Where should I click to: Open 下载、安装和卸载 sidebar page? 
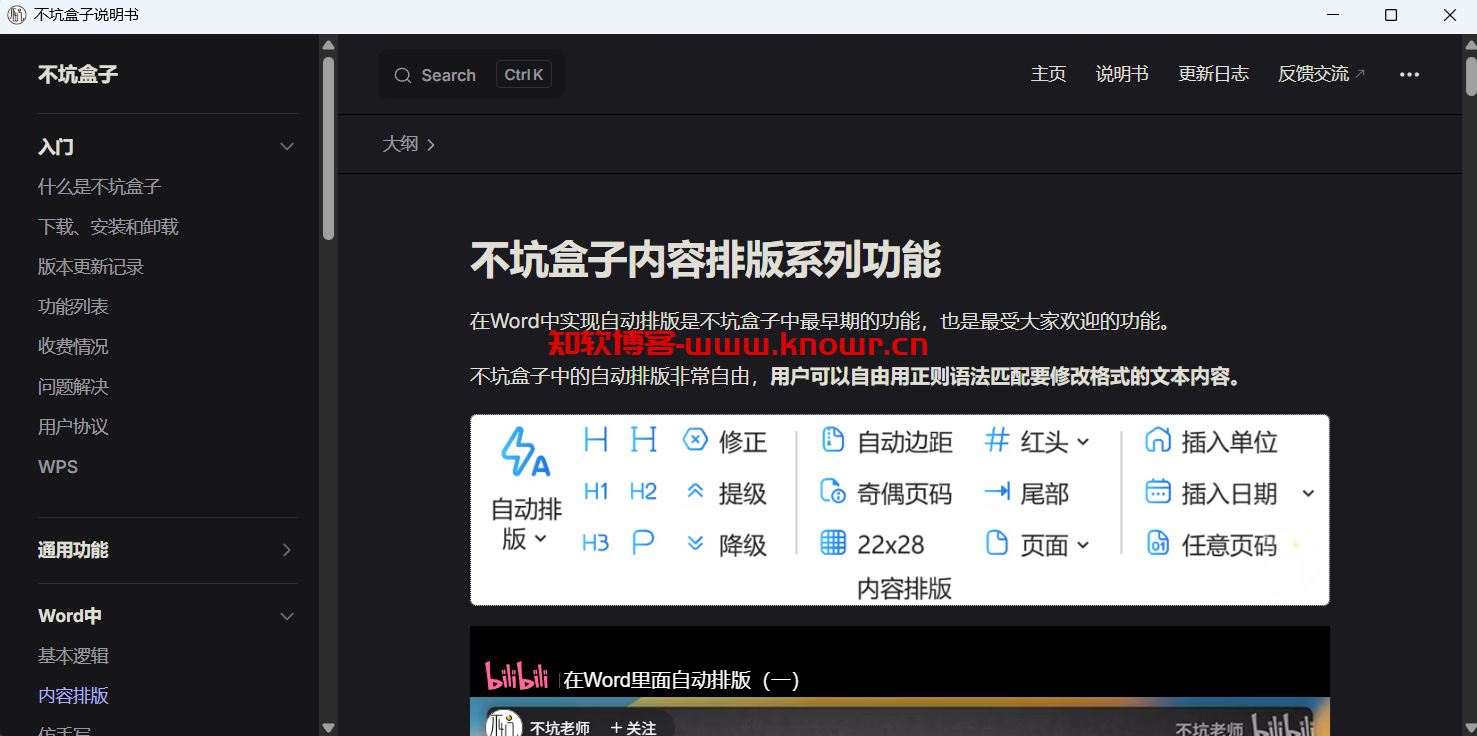[x=108, y=227]
